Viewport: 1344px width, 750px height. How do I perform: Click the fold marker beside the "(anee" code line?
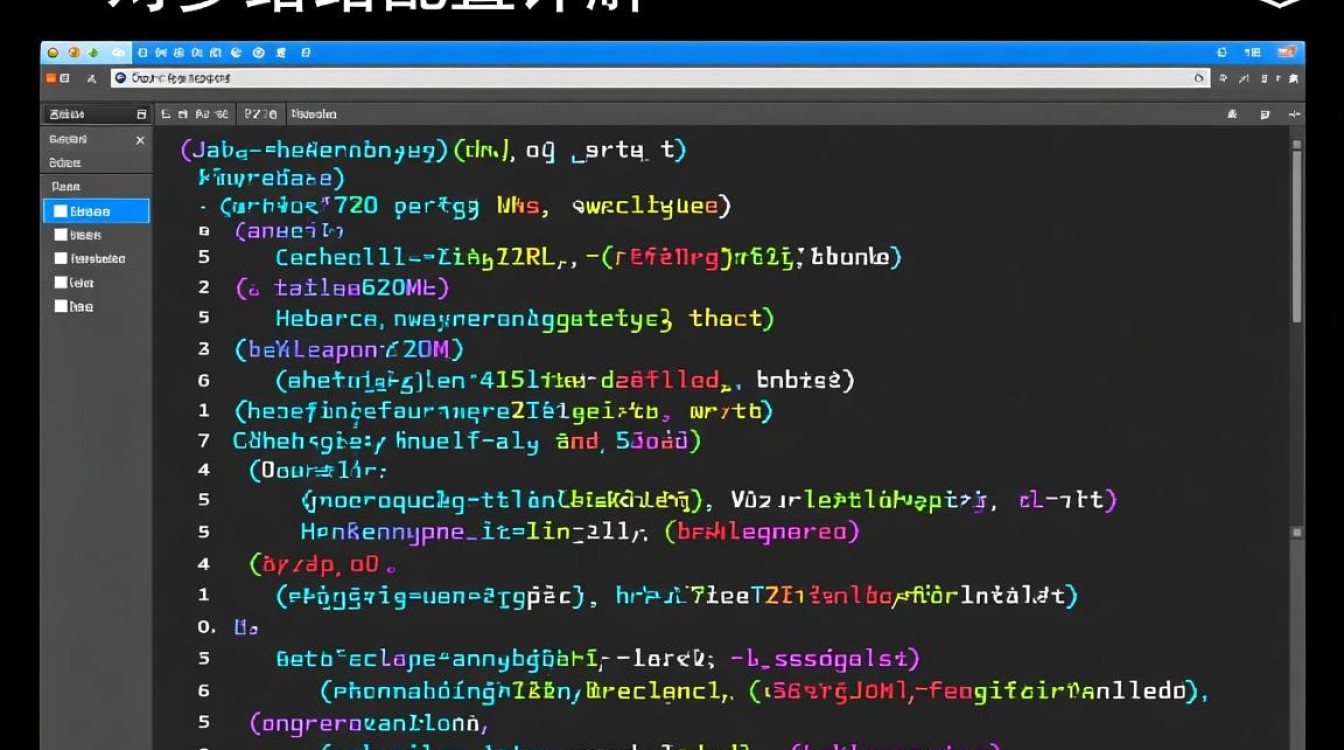(x=204, y=231)
